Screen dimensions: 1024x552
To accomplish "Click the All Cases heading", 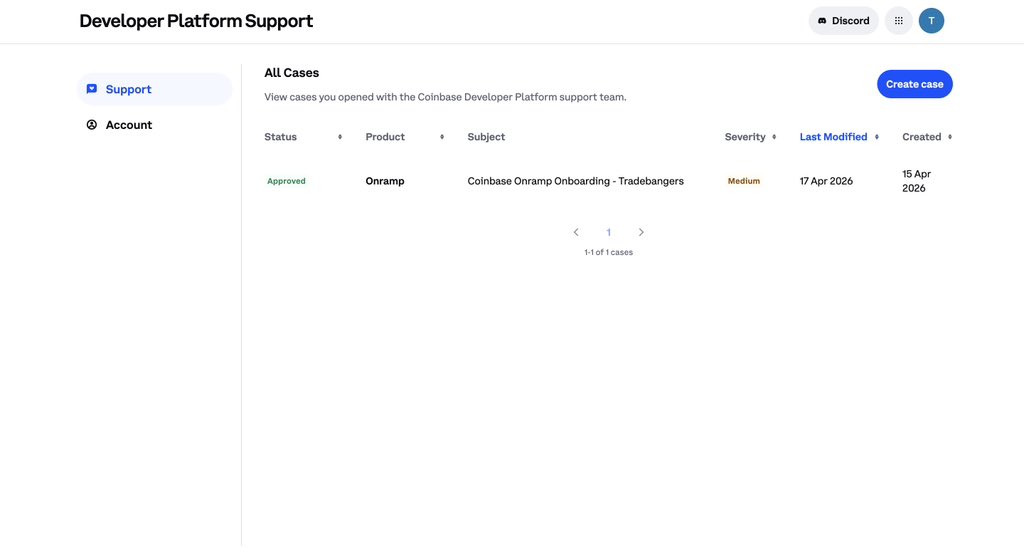I will (x=291, y=73).
